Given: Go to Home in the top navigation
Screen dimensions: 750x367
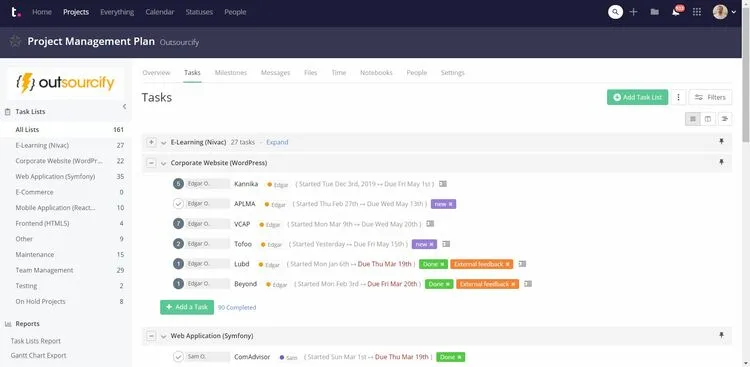Looking at the screenshot, I should point(42,12).
